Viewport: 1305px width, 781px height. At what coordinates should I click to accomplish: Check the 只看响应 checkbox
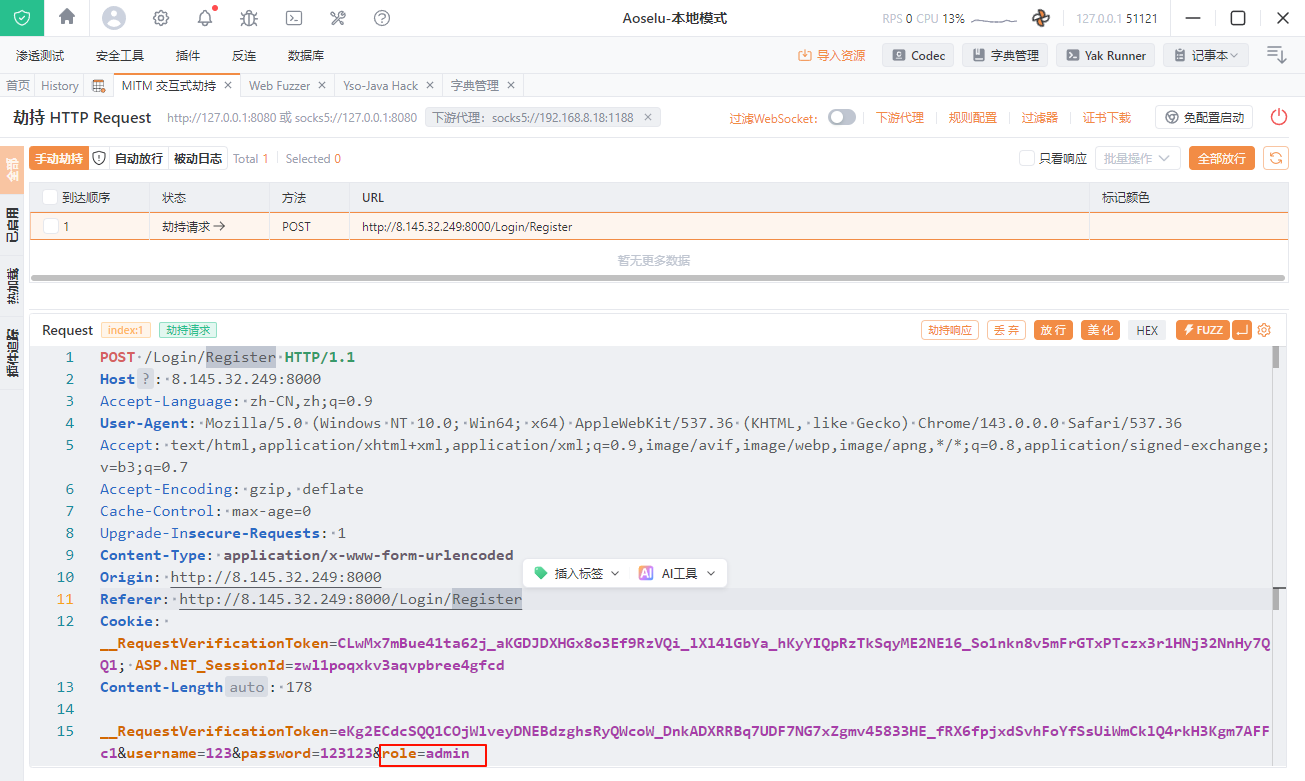(1026, 158)
